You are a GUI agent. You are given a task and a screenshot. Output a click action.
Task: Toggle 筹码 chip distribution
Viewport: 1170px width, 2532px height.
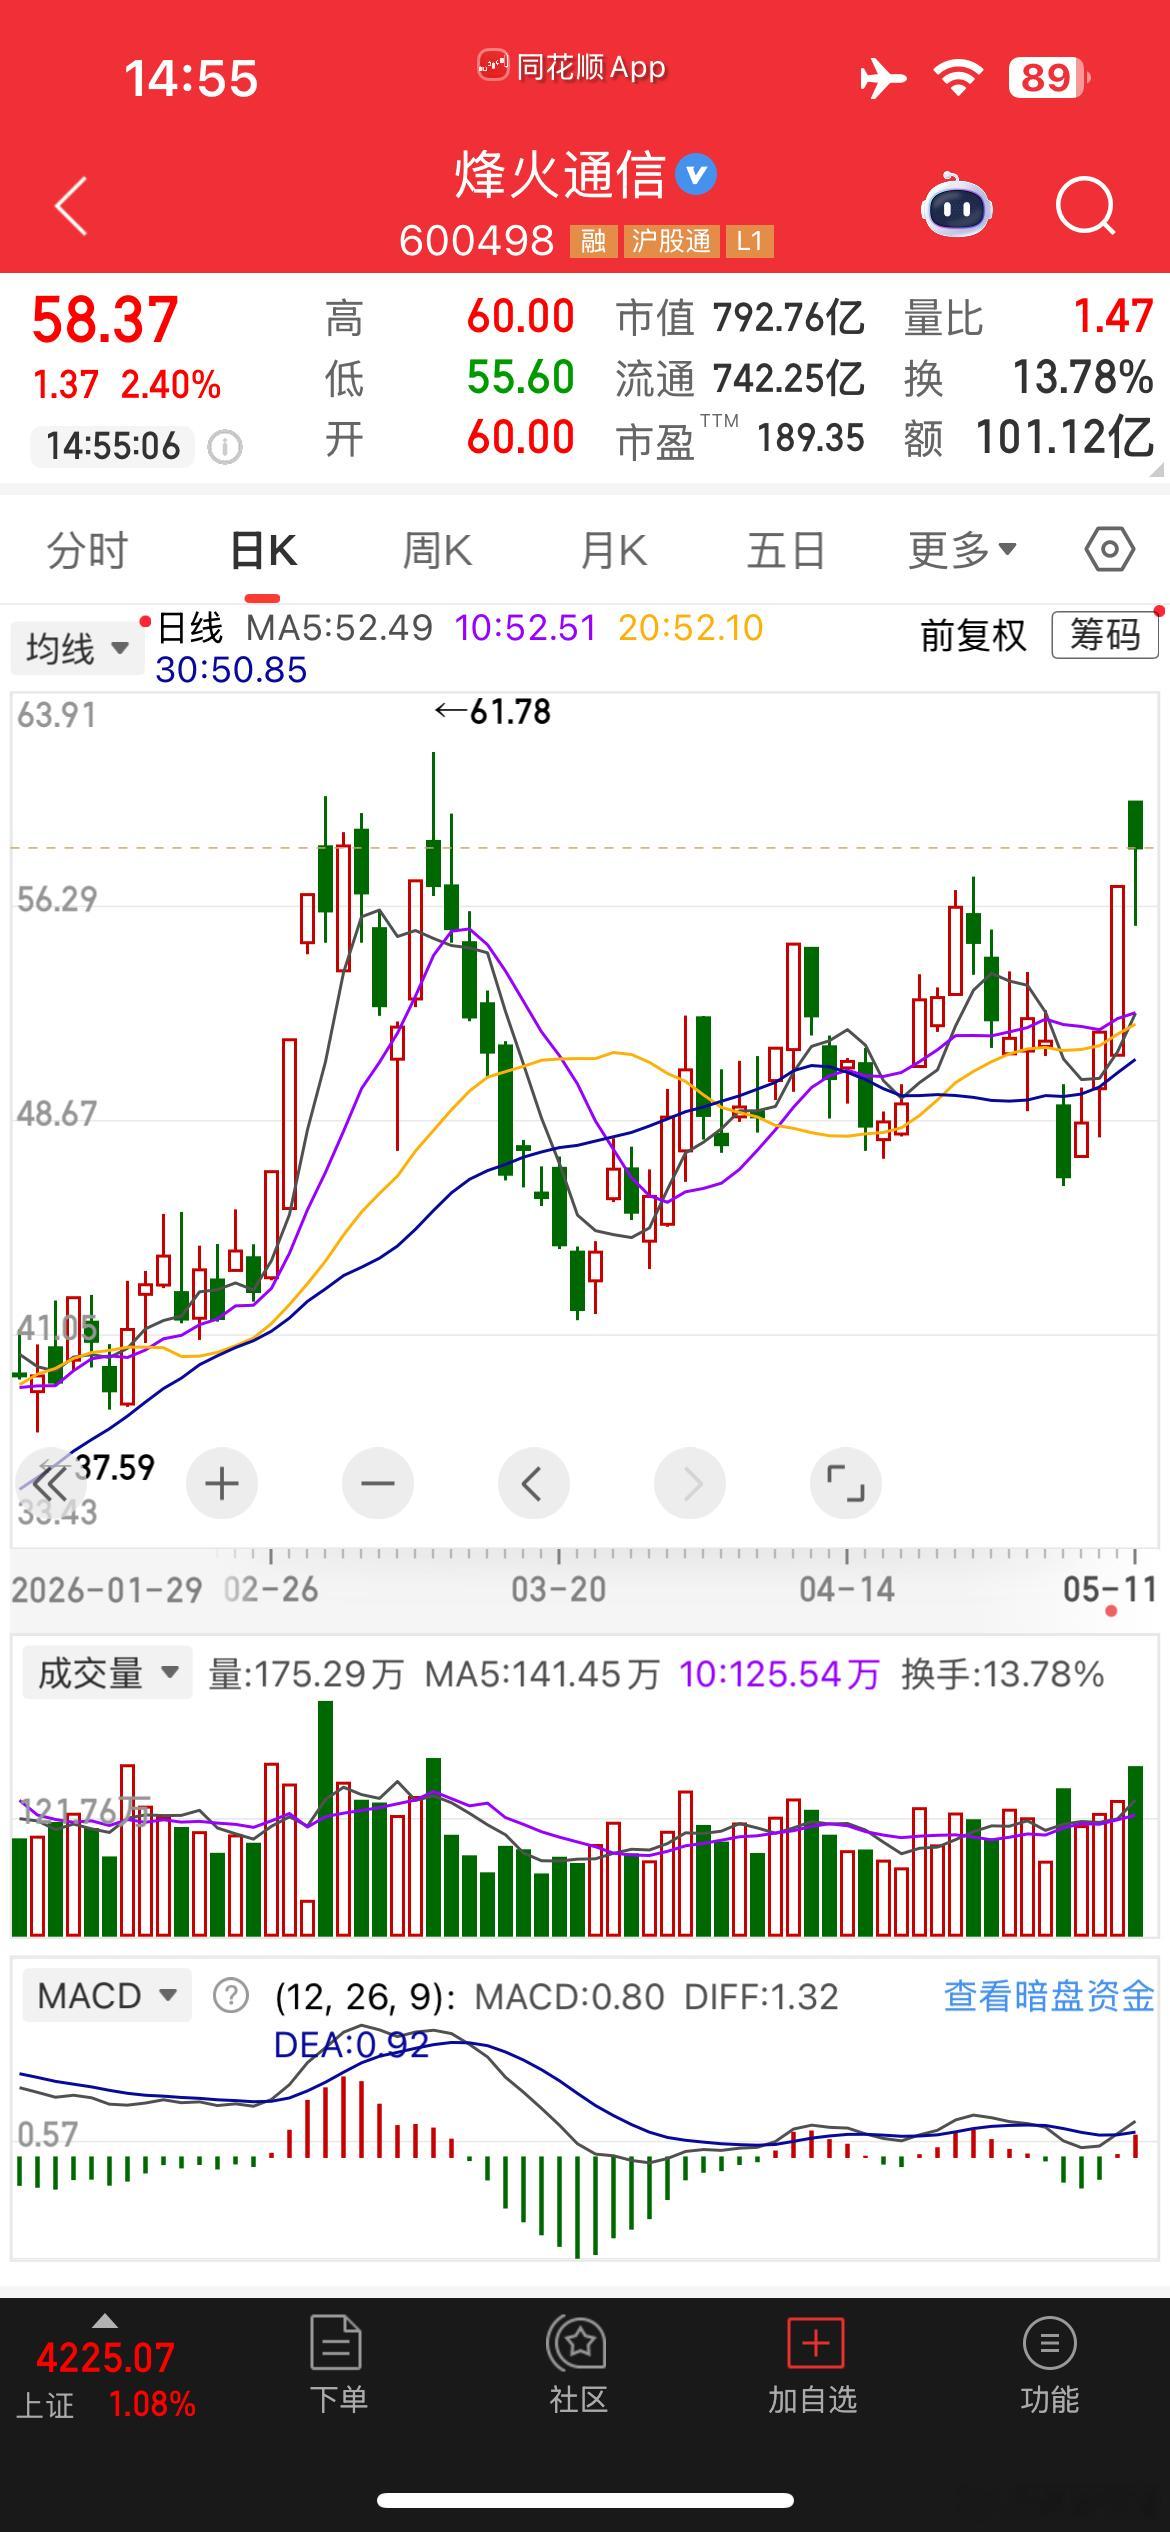point(1105,635)
